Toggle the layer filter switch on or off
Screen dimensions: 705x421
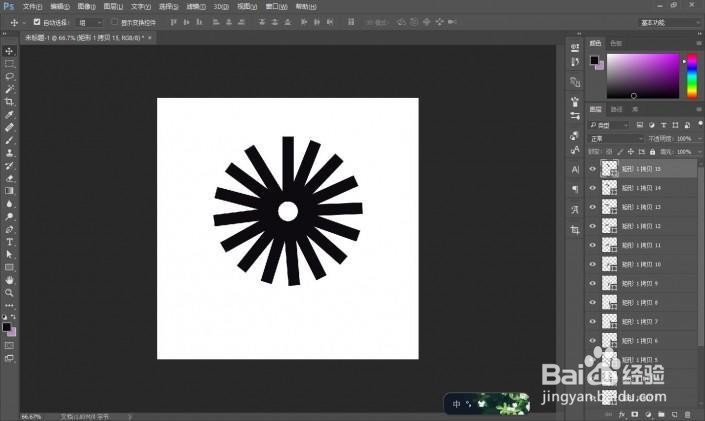pos(700,124)
